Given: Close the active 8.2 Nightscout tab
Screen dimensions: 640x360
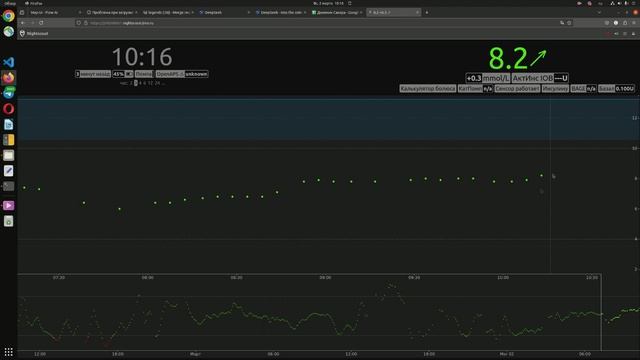Looking at the screenshot, I should (417, 12).
